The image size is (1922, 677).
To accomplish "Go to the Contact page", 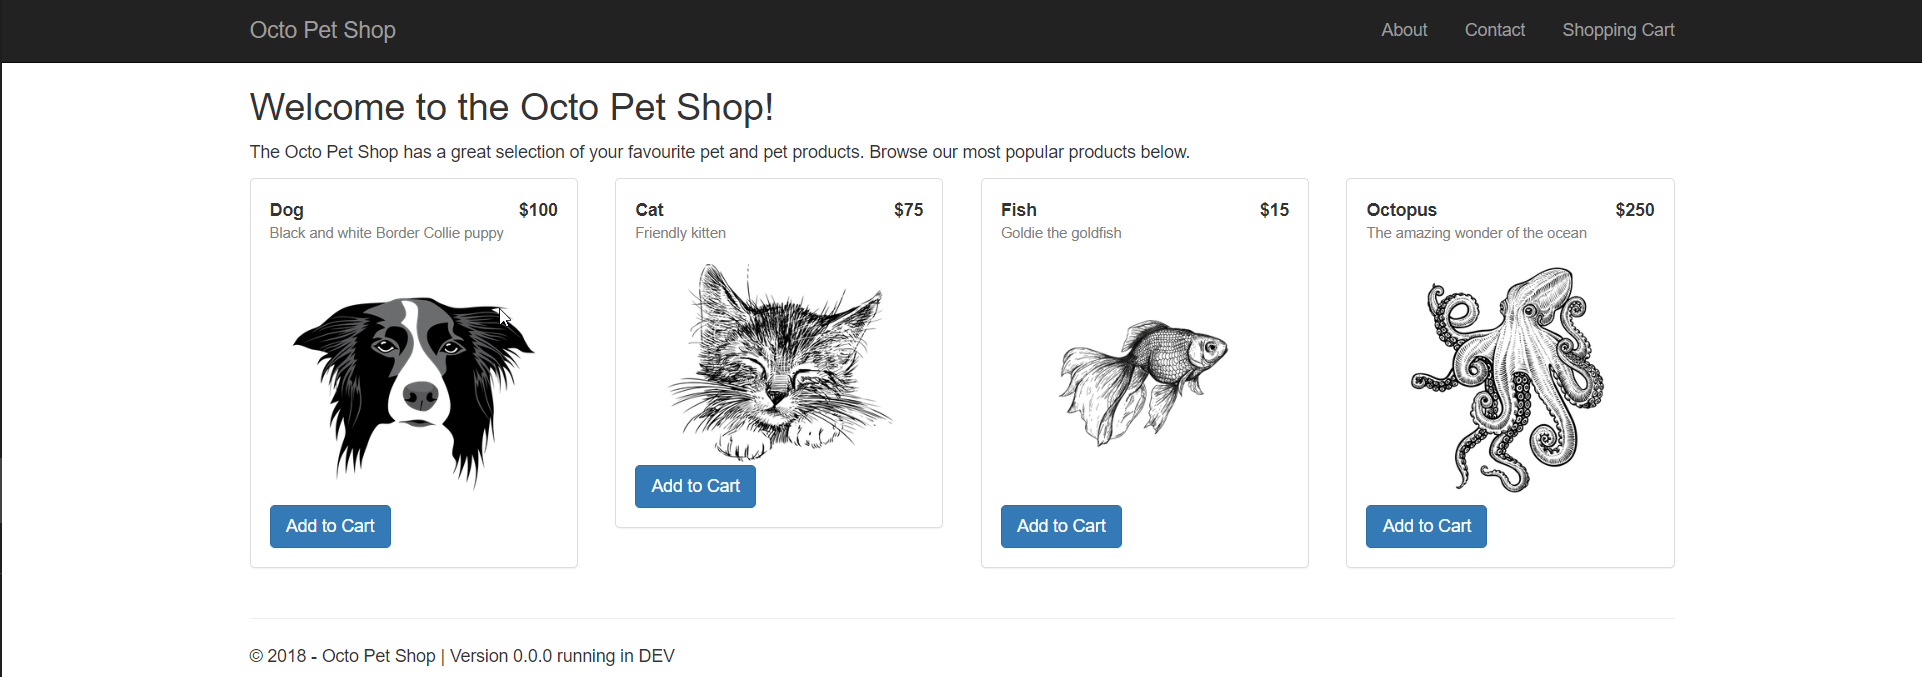I will [1494, 30].
